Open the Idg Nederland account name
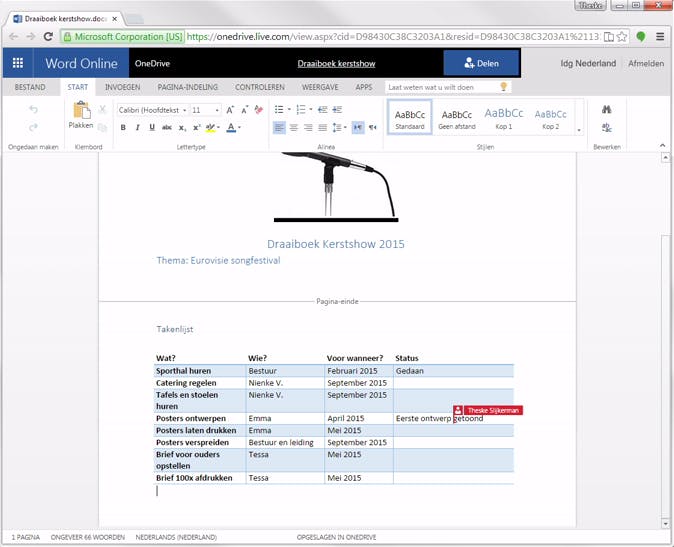Viewport: 674px width, 547px height. [x=588, y=64]
